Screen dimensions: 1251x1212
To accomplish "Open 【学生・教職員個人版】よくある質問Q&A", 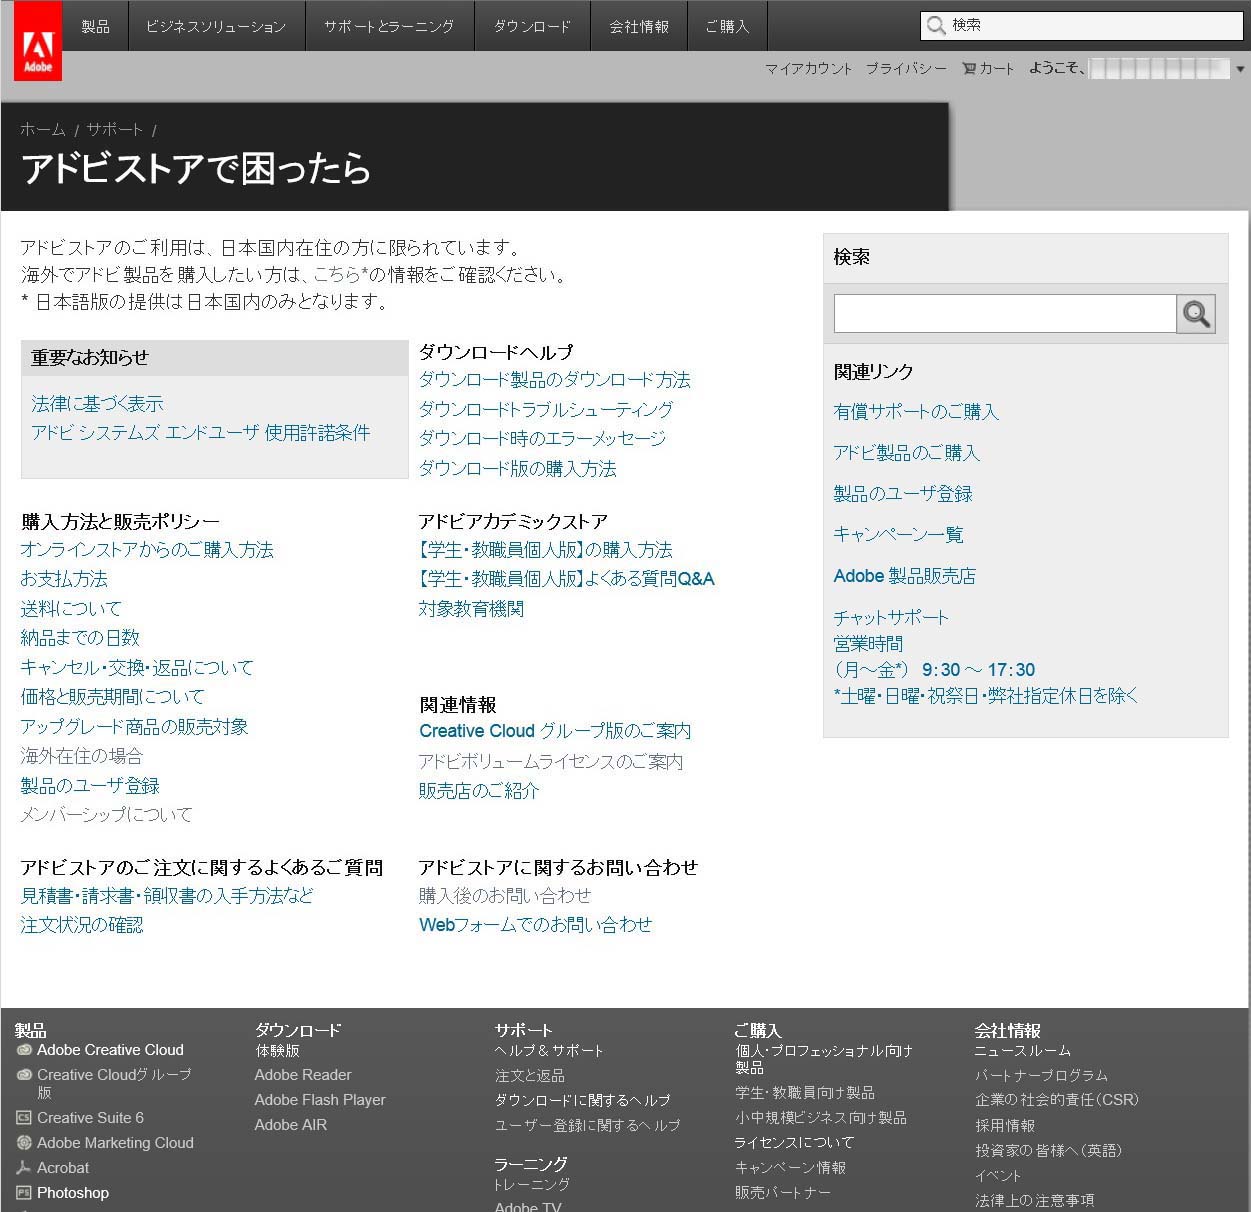I will click(x=567, y=579).
